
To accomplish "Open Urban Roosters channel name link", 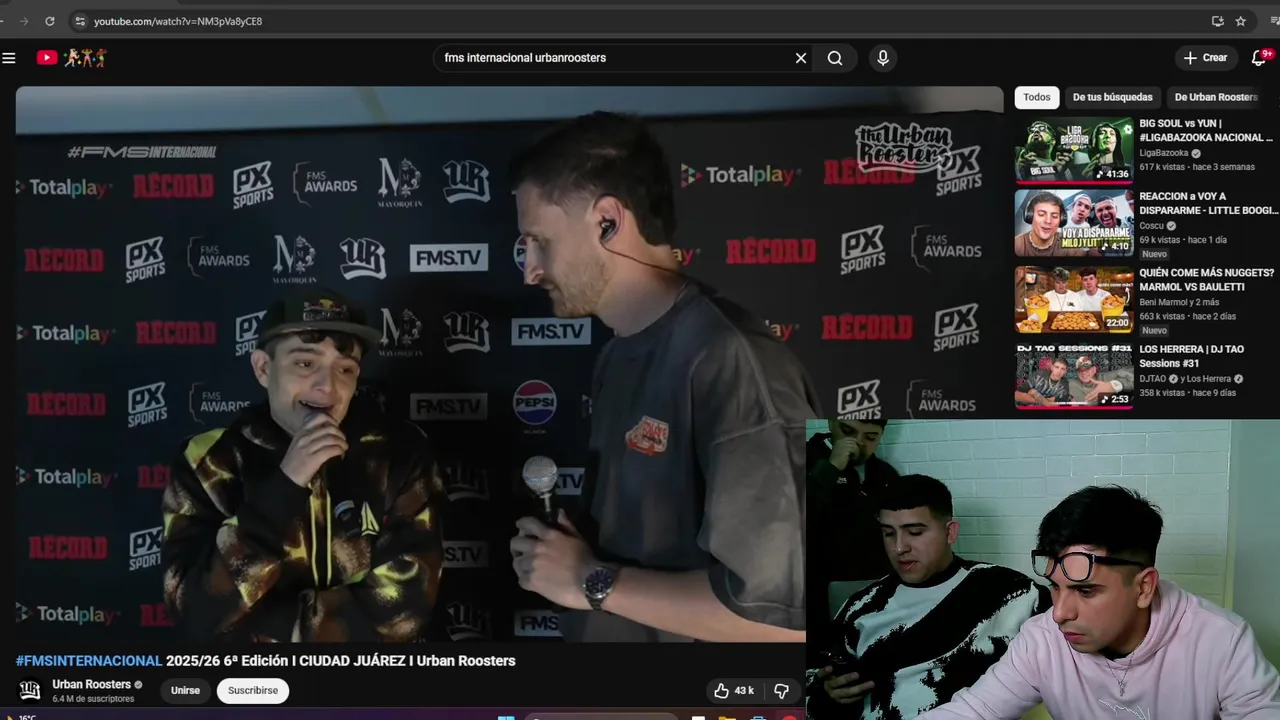I will 92,685.
